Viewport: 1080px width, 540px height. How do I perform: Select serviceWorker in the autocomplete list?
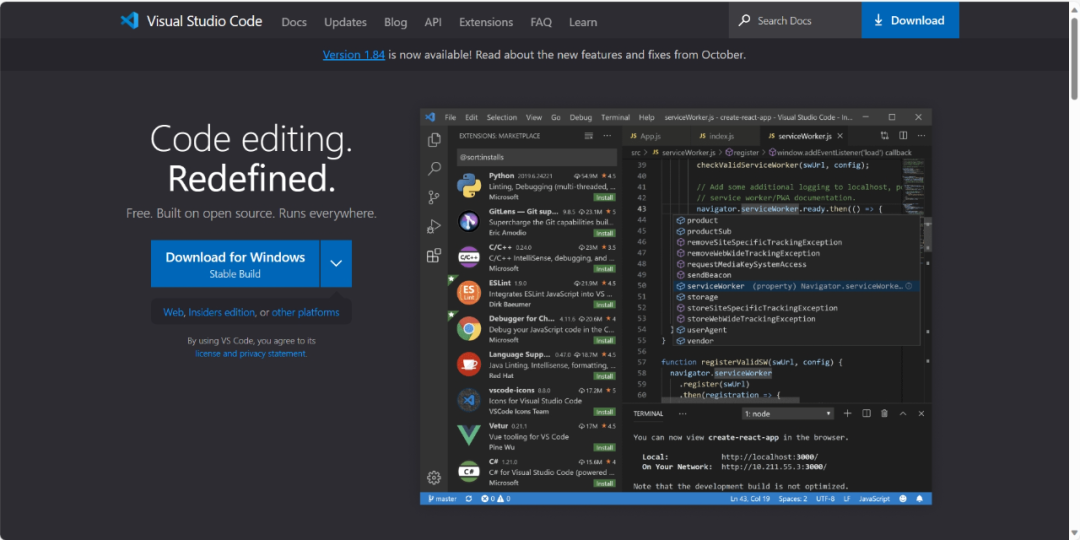click(796, 286)
